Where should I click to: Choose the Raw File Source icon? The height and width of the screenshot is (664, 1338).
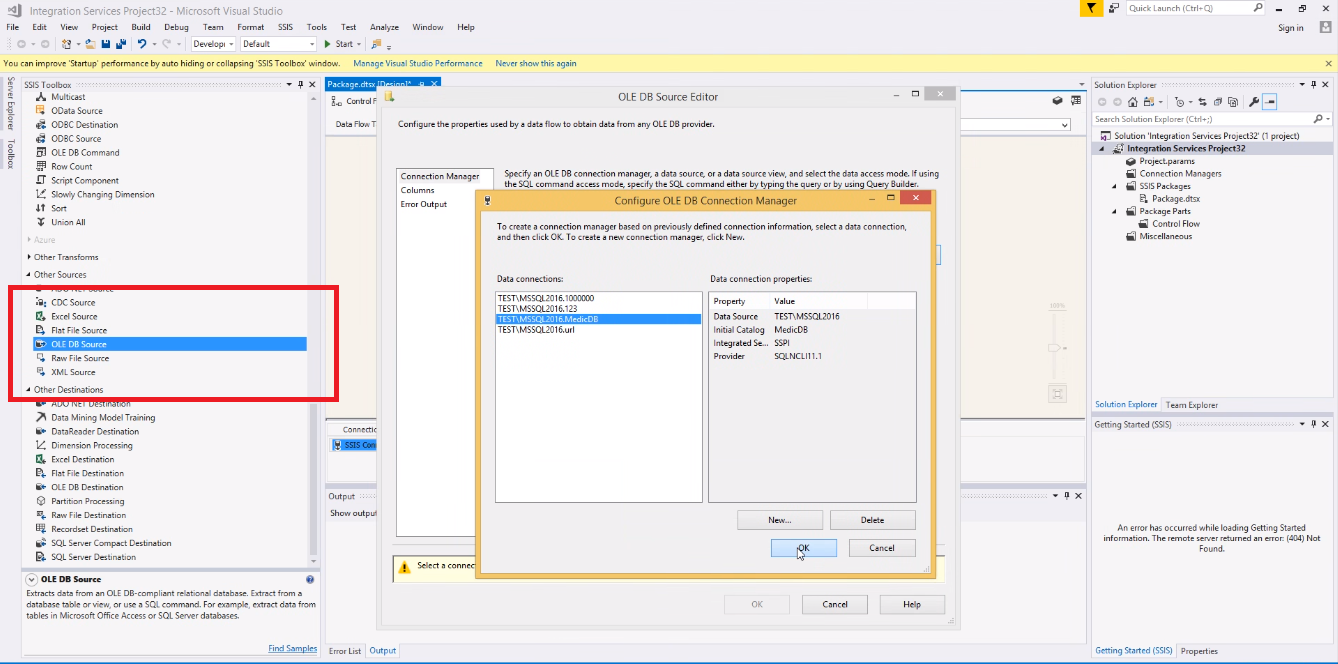click(x=41, y=358)
